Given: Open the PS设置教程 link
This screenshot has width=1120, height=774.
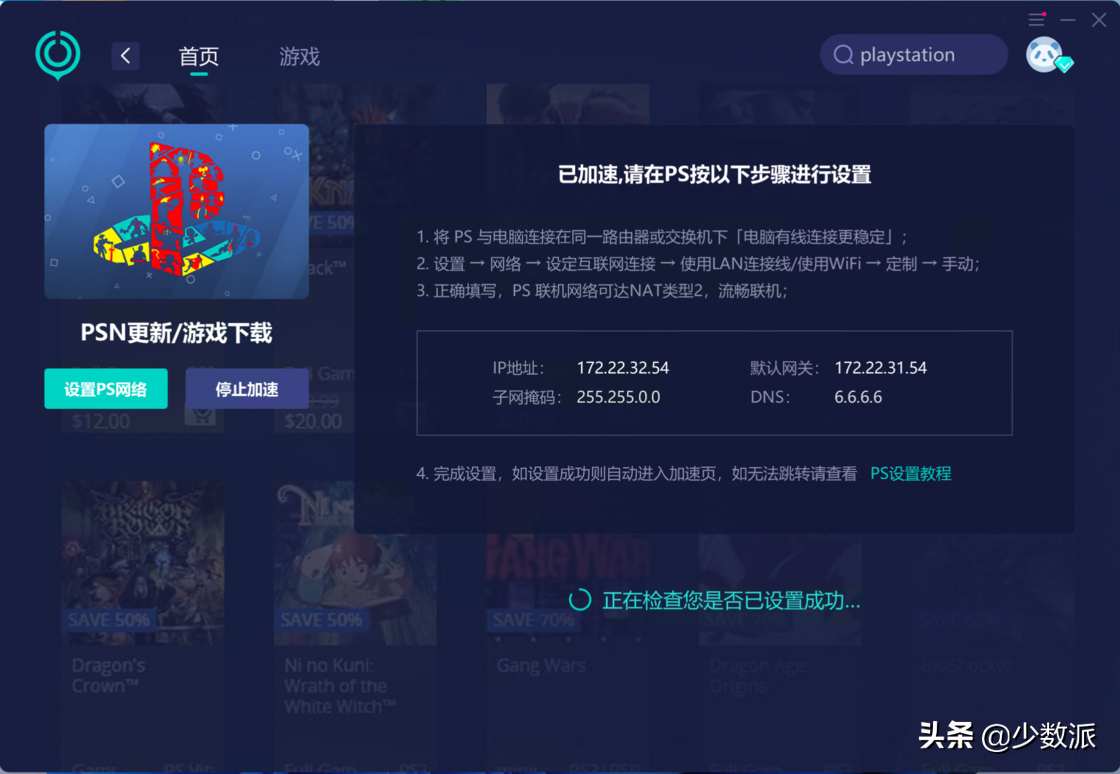Looking at the screenshot, I should click(911, 473).
